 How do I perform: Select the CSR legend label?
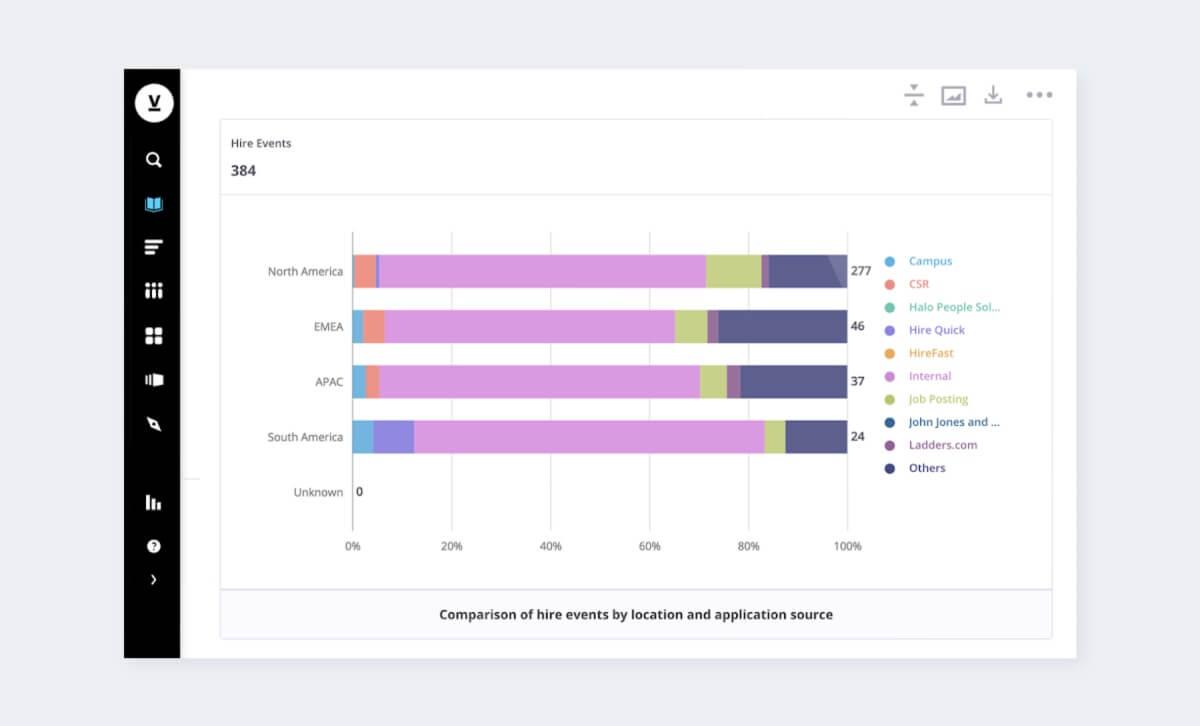pos(918,284)
